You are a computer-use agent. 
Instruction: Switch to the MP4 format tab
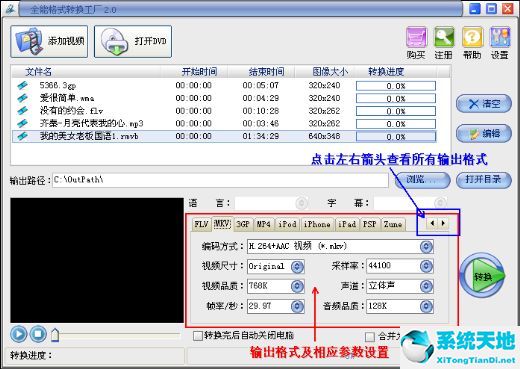[264, 224]
